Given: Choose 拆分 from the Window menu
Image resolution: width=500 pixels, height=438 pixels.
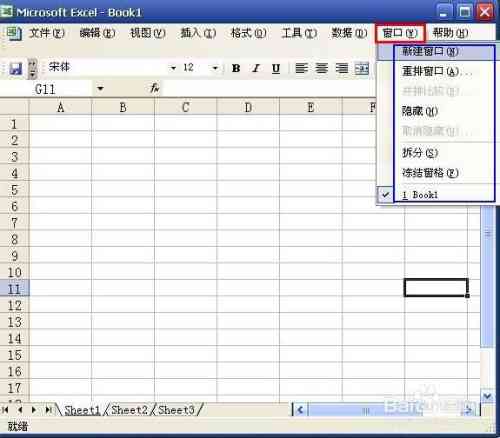Looking at the screenshot, I should click(435, 153).
